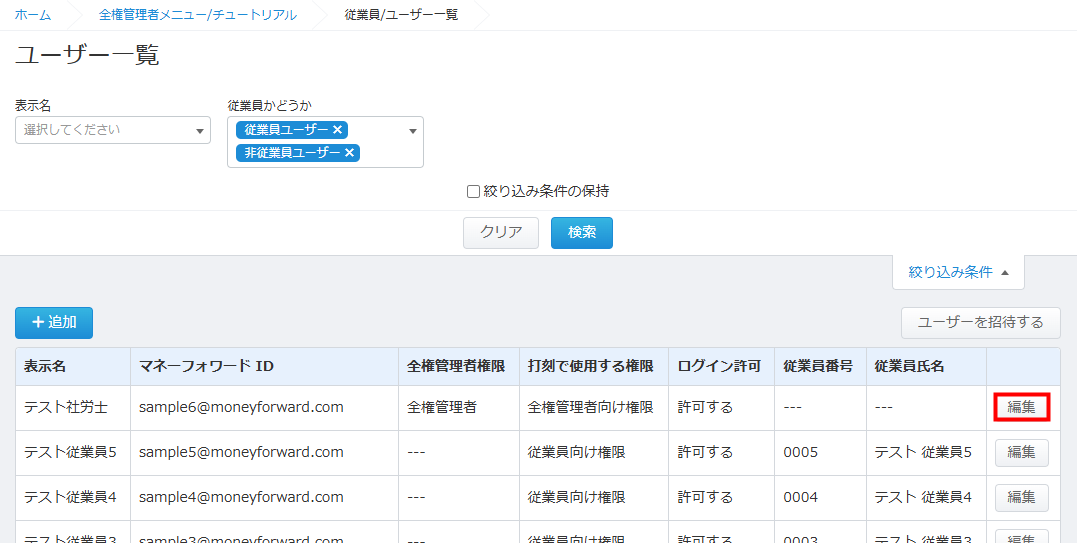Go to ホーム breadcrumb
Screen dimensions: 1077x543
click(33, 15)
